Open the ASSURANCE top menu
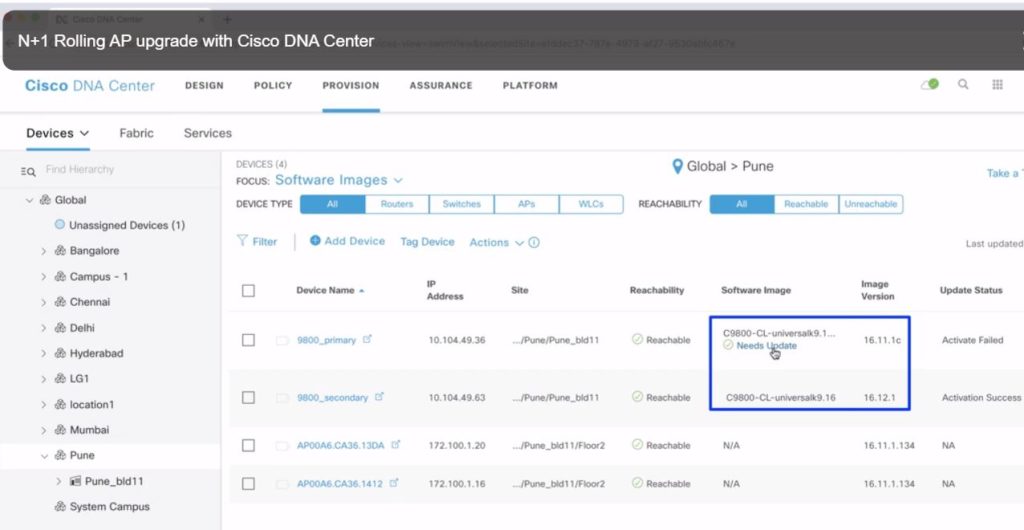1024x530 pixels. click(440, 86)
